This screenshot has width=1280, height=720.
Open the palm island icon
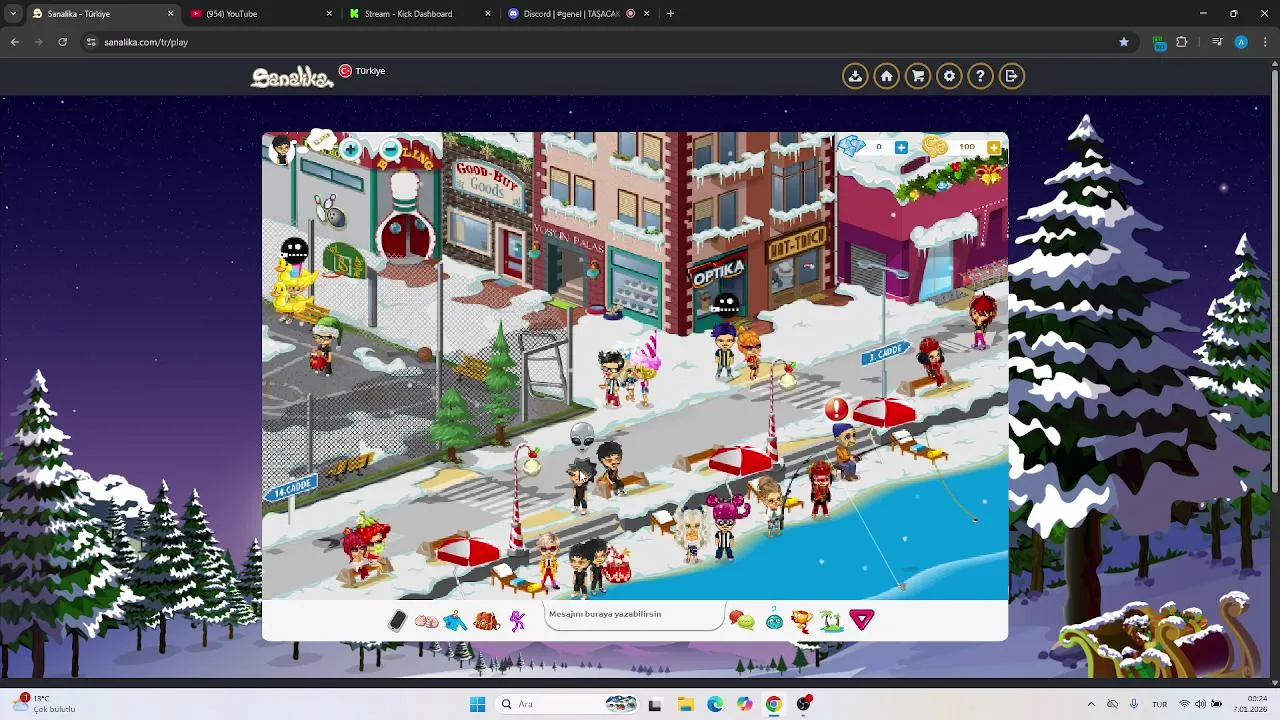832,621
